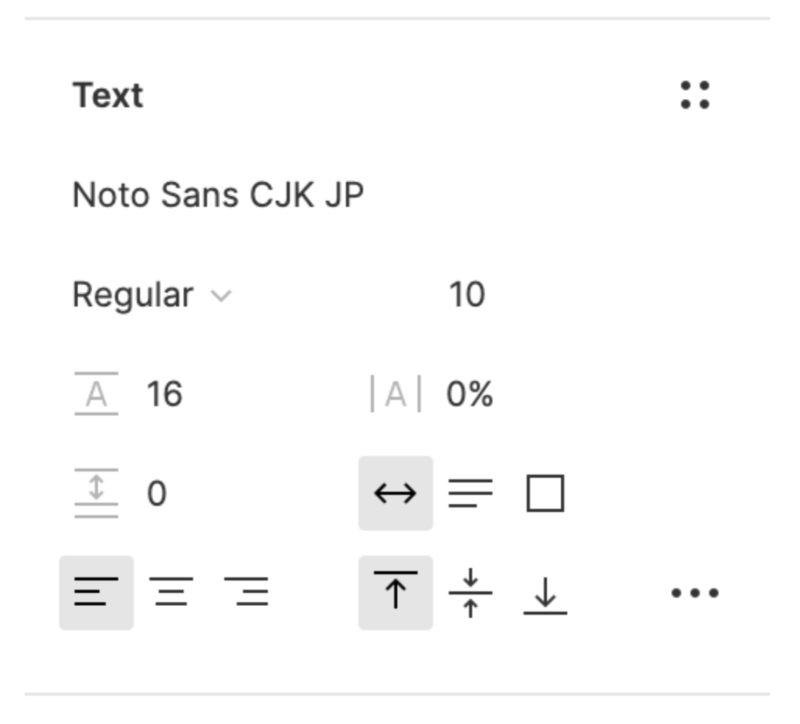
Task: Click the paragraph spacing icon
Action: (x=96, y=493)
